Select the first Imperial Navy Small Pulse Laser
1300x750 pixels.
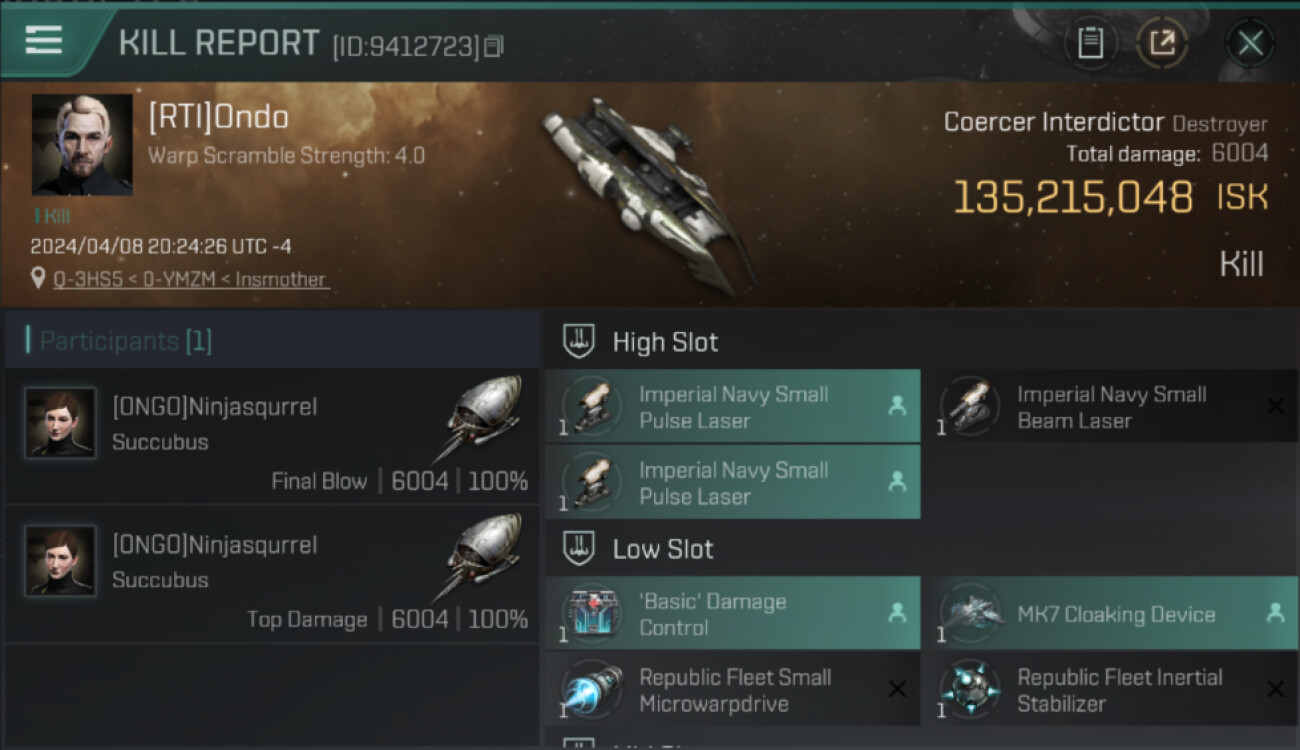coord(732,407)
